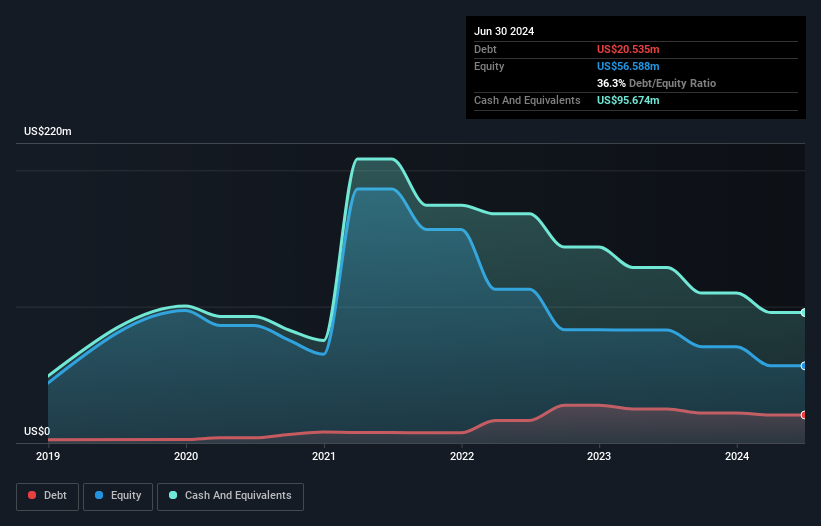
Task: Toggle the Cash And Equivalents legend button
Action: [x=230, y=496]
